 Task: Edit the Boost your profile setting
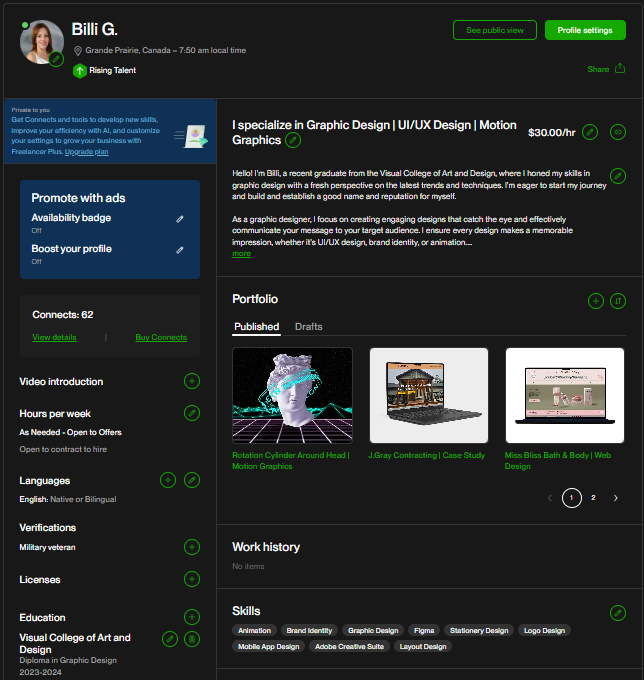click(x=180, y=250)
